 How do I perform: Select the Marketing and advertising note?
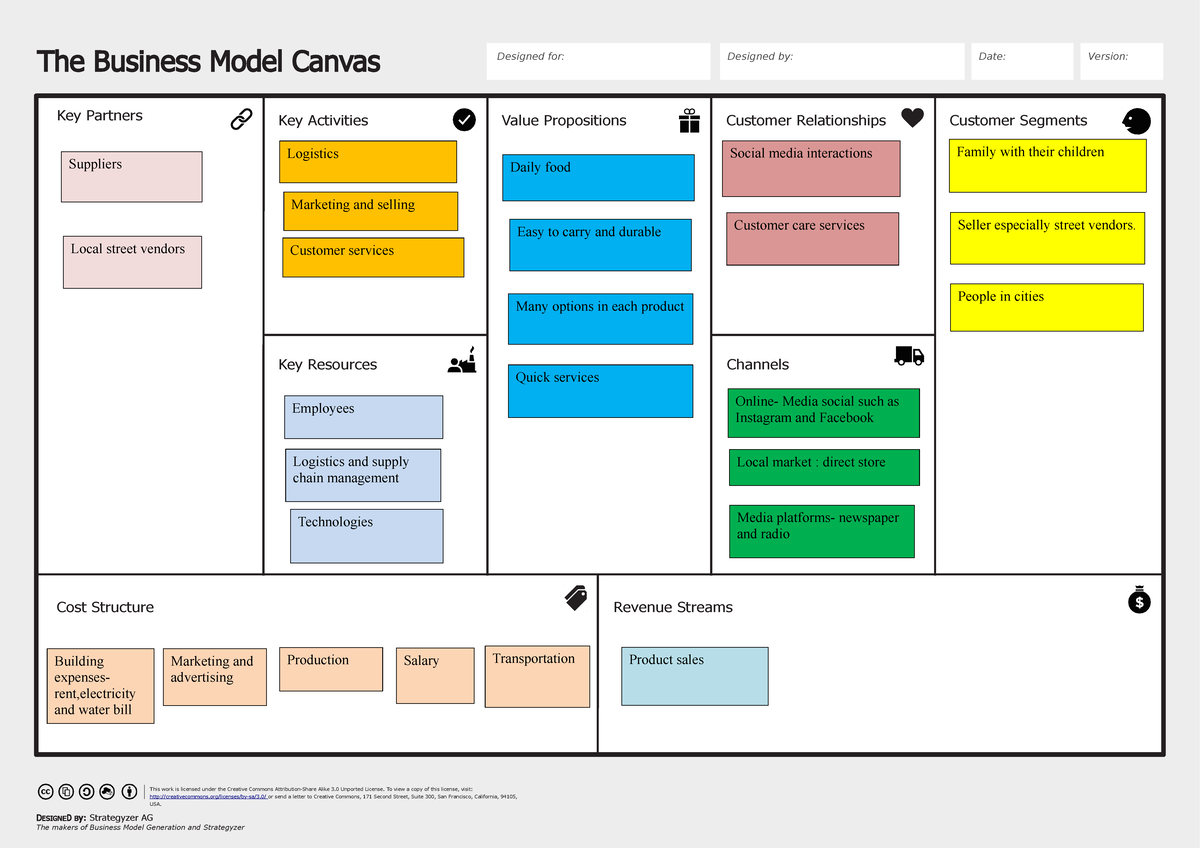coord(215,677)
